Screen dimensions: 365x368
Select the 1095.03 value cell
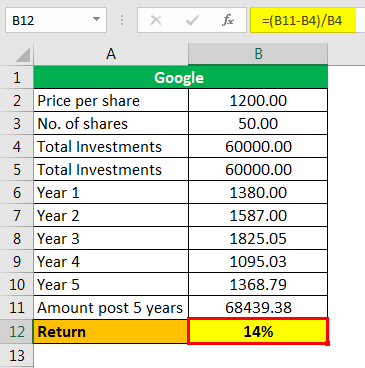click(258, 261)
